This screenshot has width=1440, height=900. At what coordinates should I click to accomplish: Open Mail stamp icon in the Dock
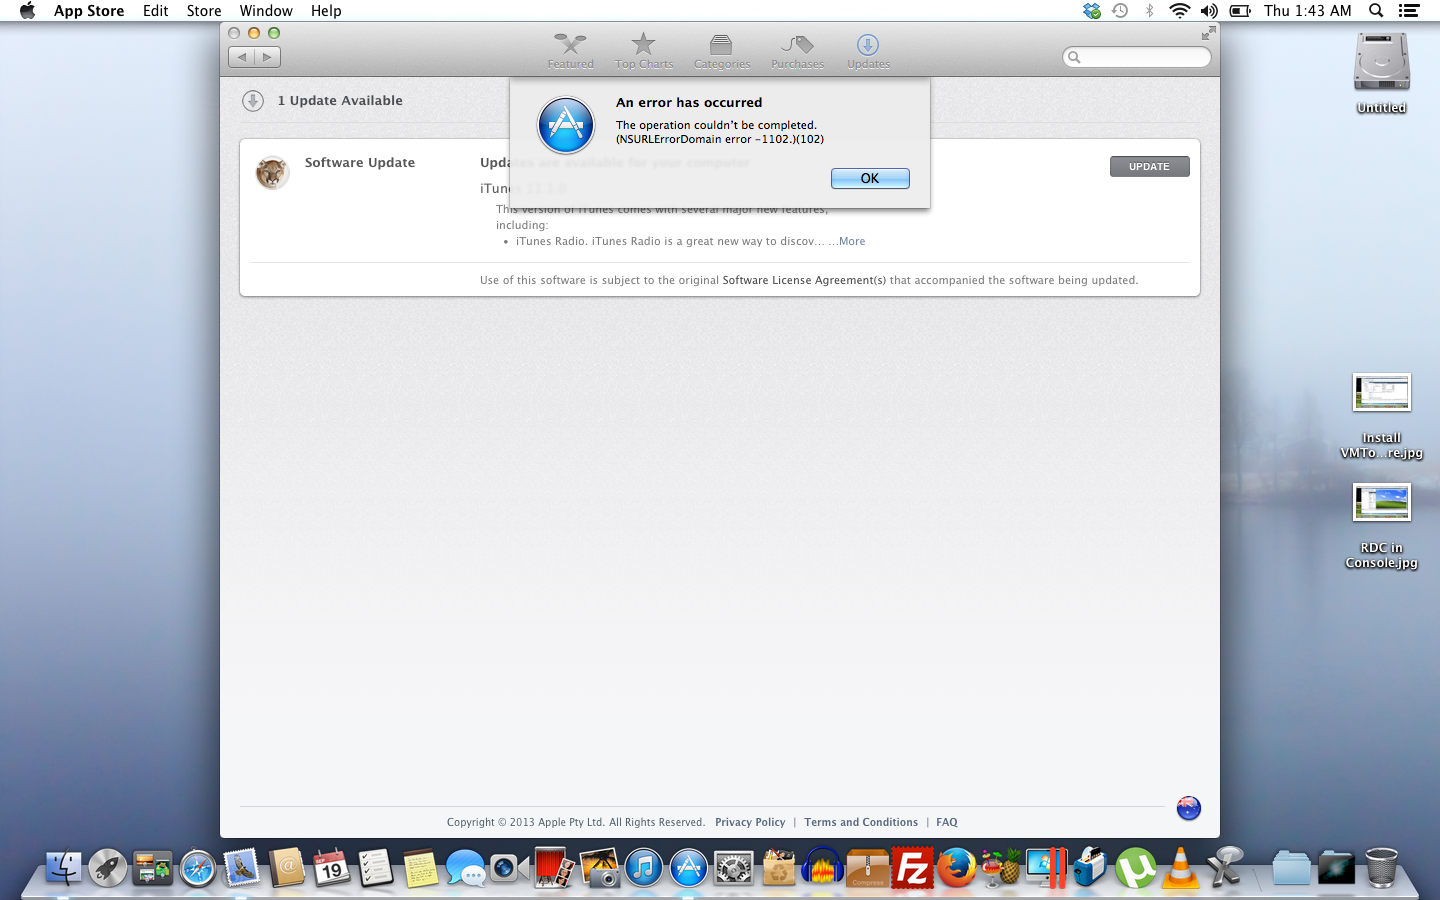(x=242, y=868)
